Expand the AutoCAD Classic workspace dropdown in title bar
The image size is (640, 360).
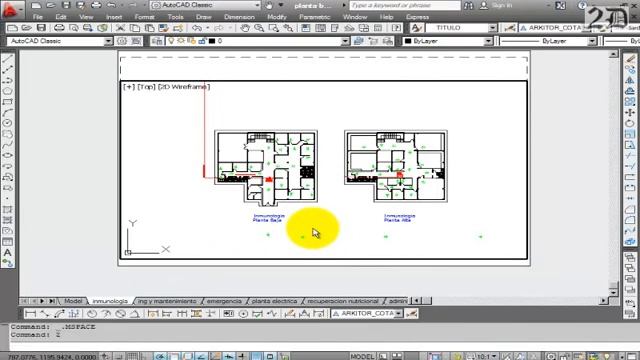click(258, 5)
